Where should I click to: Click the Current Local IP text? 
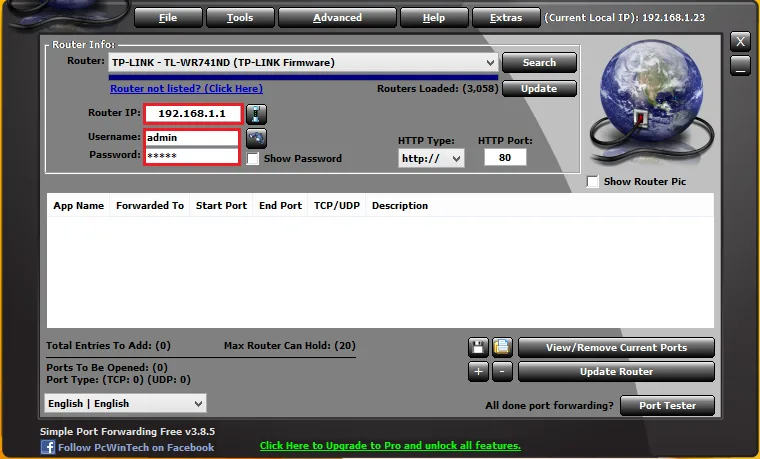(624, 18)
